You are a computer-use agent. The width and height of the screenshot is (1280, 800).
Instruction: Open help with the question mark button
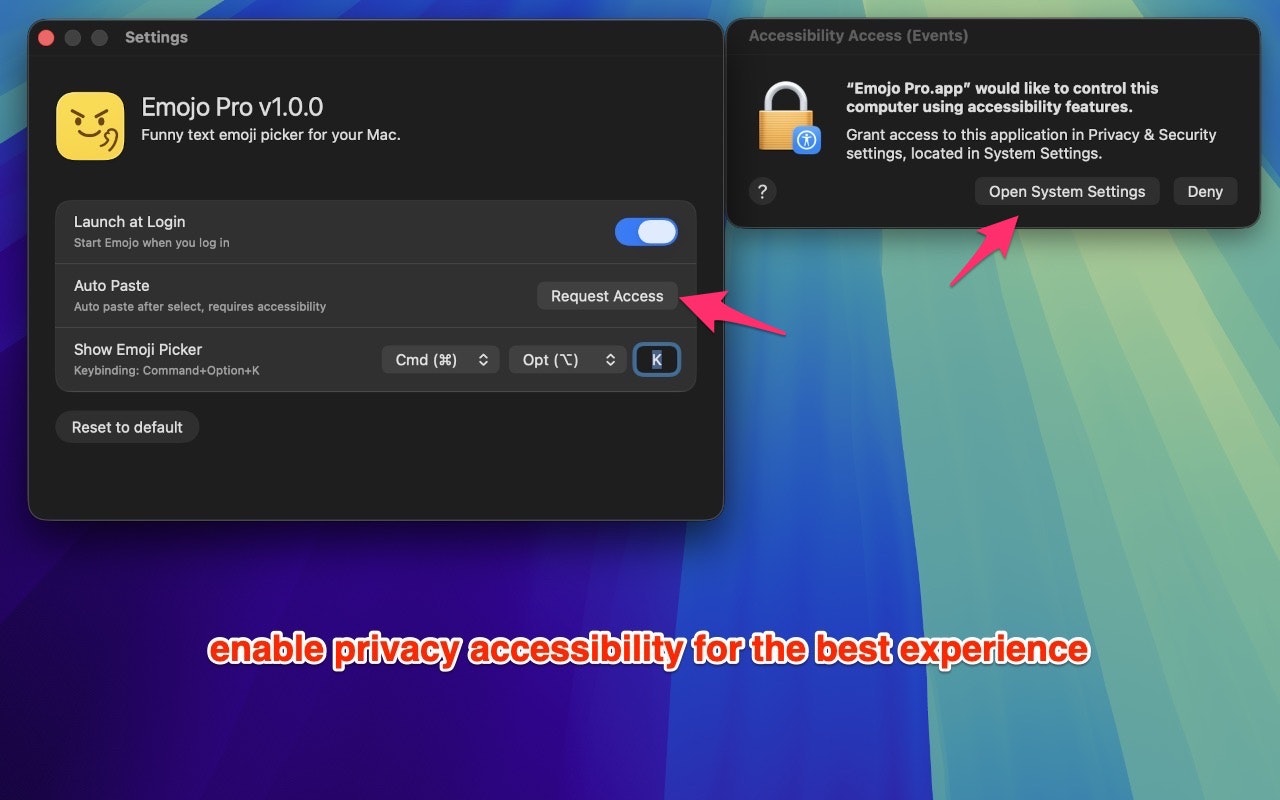click(x=762, y=191)
